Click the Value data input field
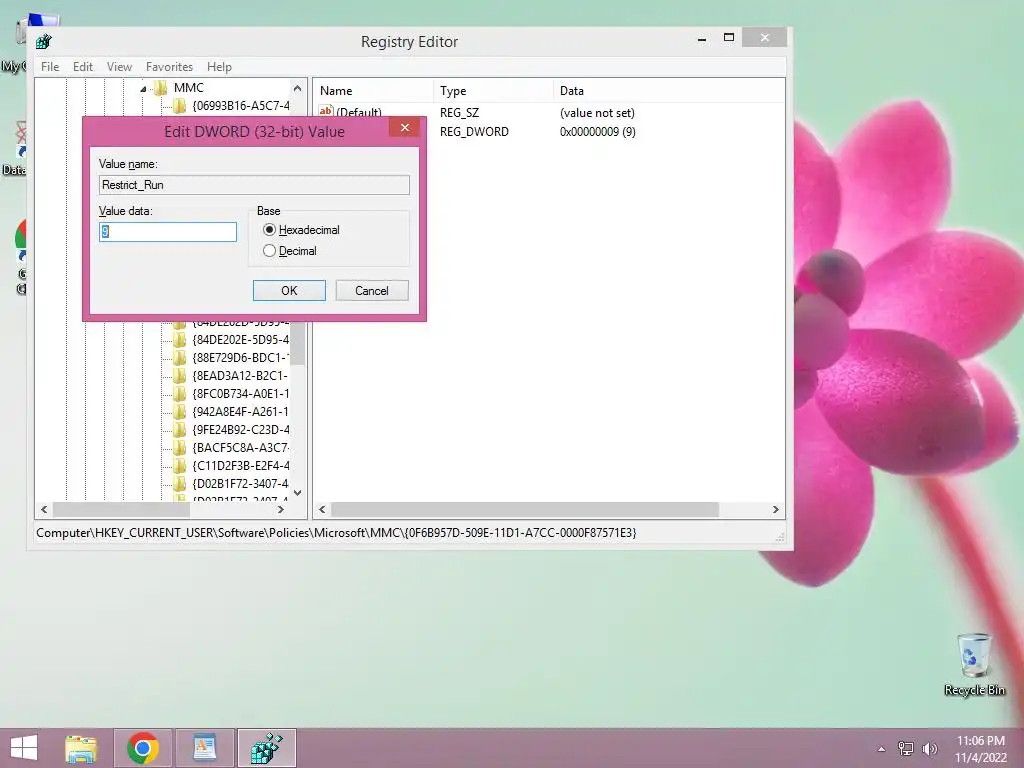The height and width of the screenshot is (768, 1024). (168, 232)
